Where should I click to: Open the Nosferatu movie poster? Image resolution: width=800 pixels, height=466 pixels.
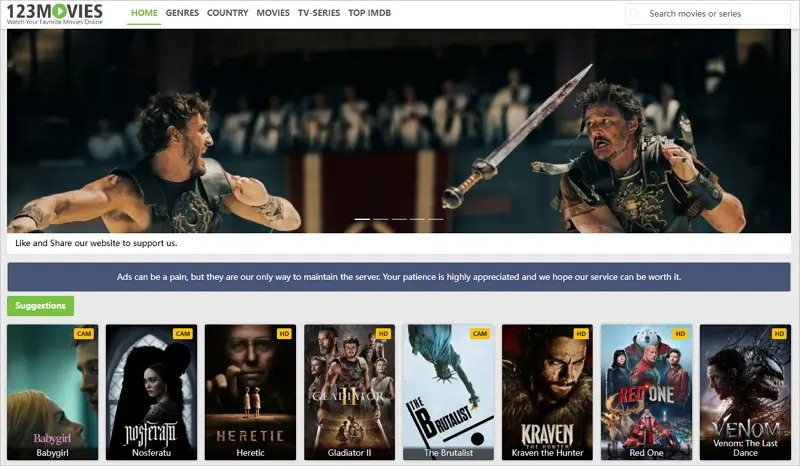[151, 392]
